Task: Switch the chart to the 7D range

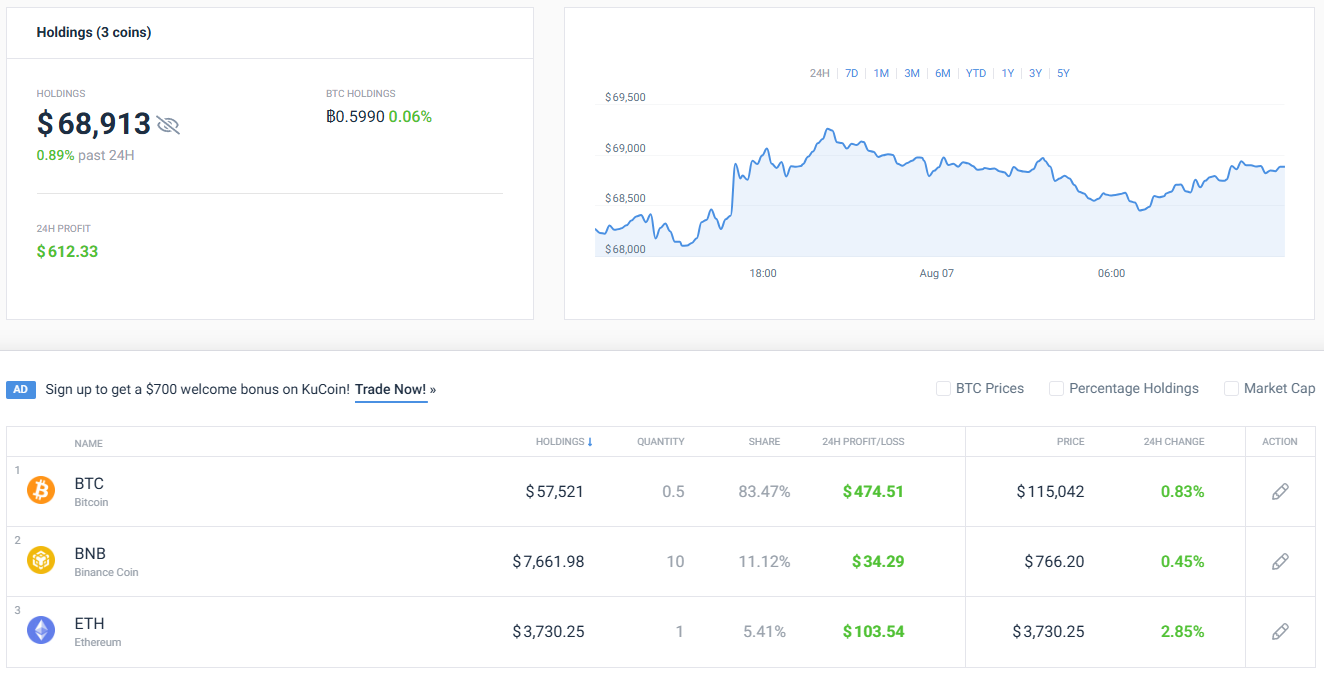Action: (851, 73)
